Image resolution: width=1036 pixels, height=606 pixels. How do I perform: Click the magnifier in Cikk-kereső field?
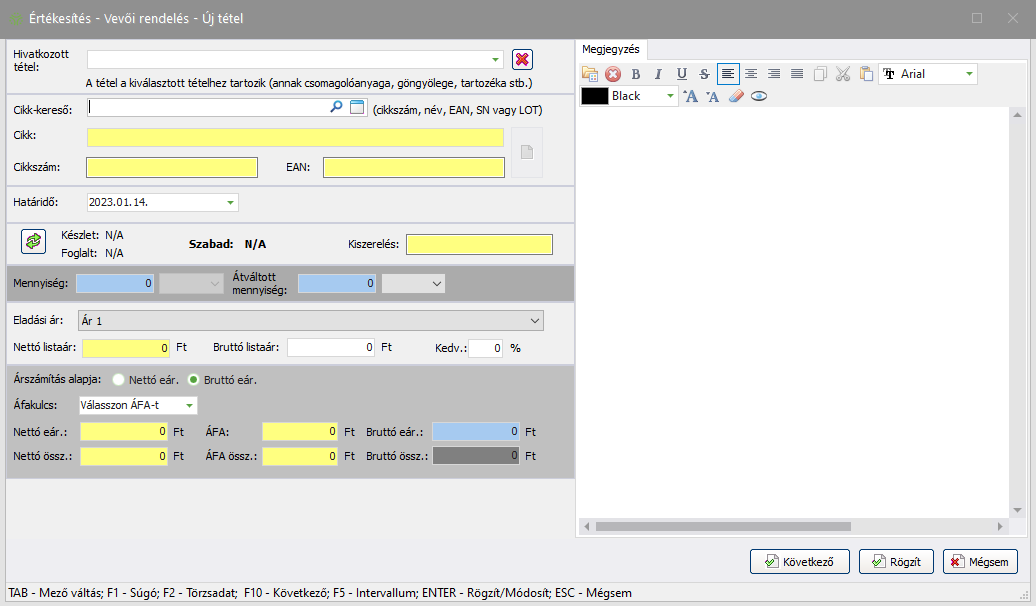(x=336, y=107)
